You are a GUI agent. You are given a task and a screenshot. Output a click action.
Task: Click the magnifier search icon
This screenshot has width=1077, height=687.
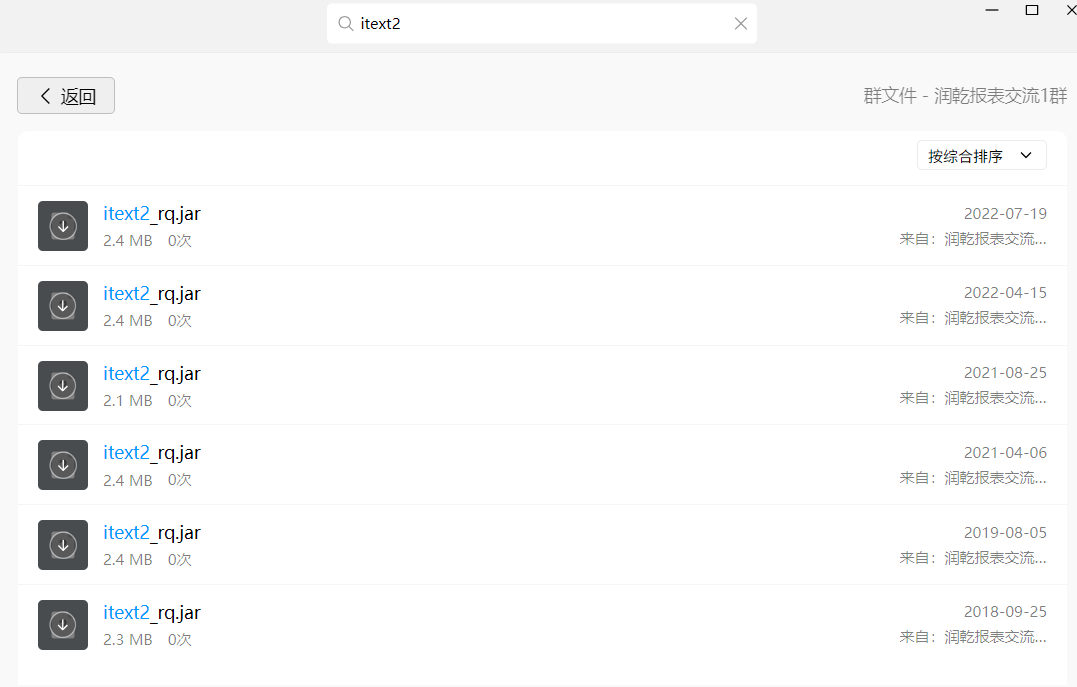[x=346, y=23]
